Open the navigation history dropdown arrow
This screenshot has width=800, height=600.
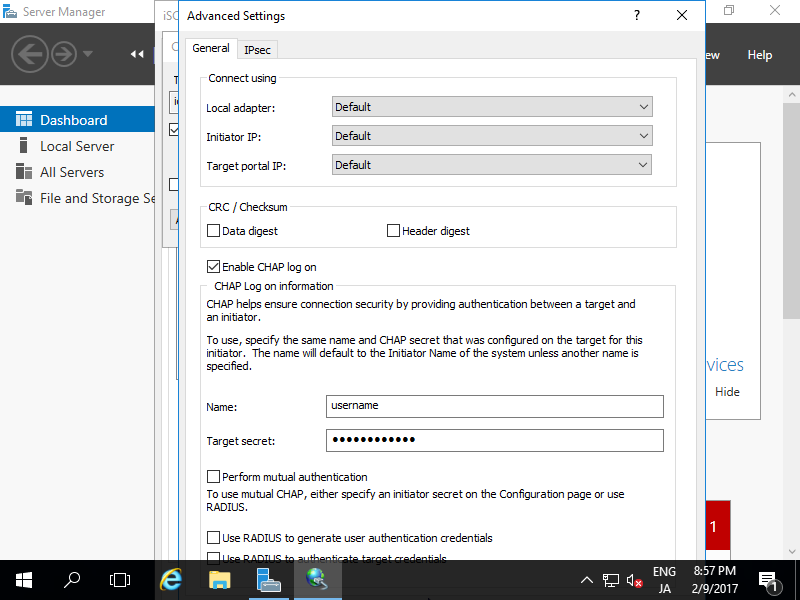click(x=88, y=53)
